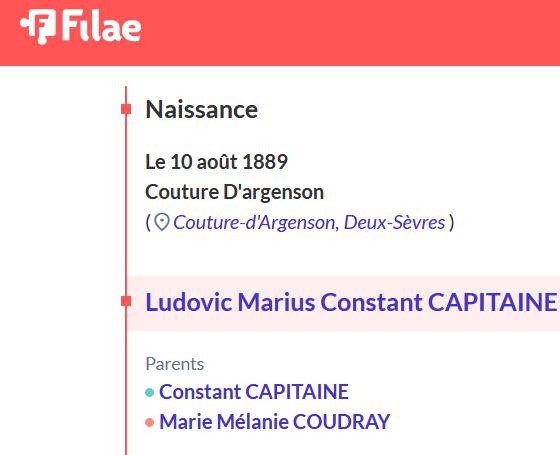Click the Naissance section heading
The height and width of the screenshot is (455, 560).
[x=202, y=109]
